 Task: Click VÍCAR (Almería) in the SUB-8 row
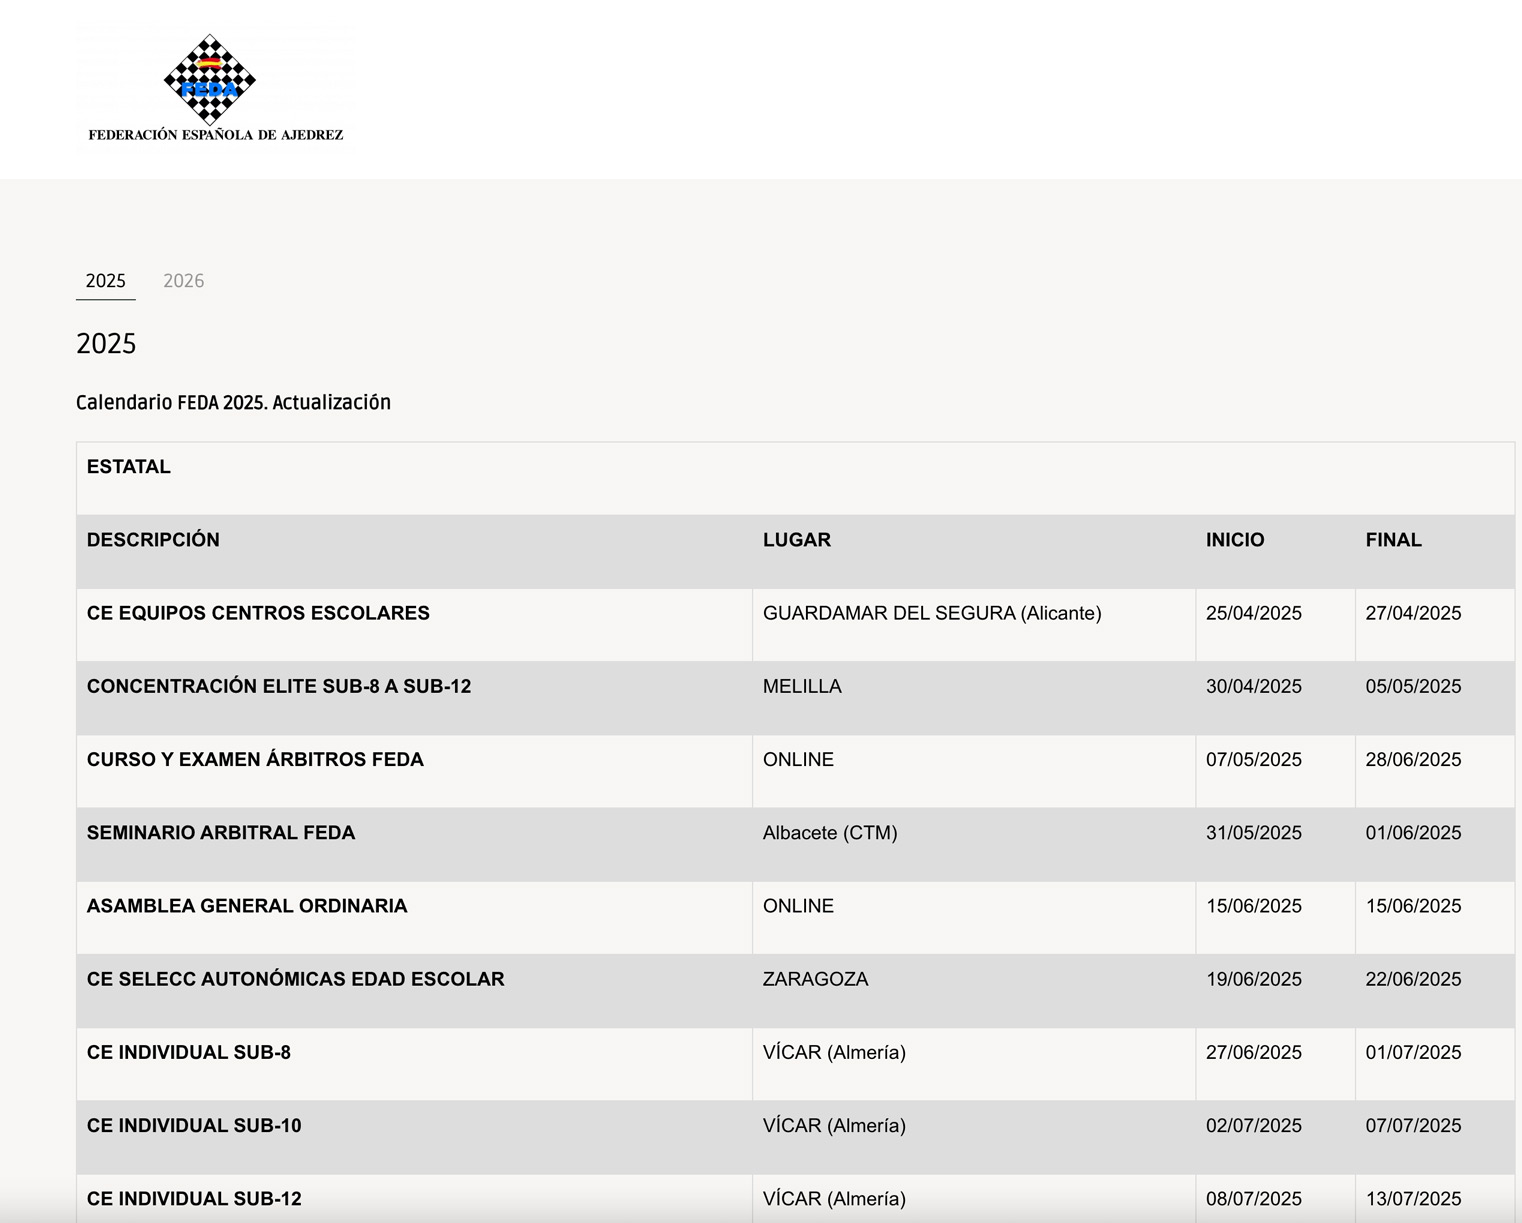[x=834, y=1051]
